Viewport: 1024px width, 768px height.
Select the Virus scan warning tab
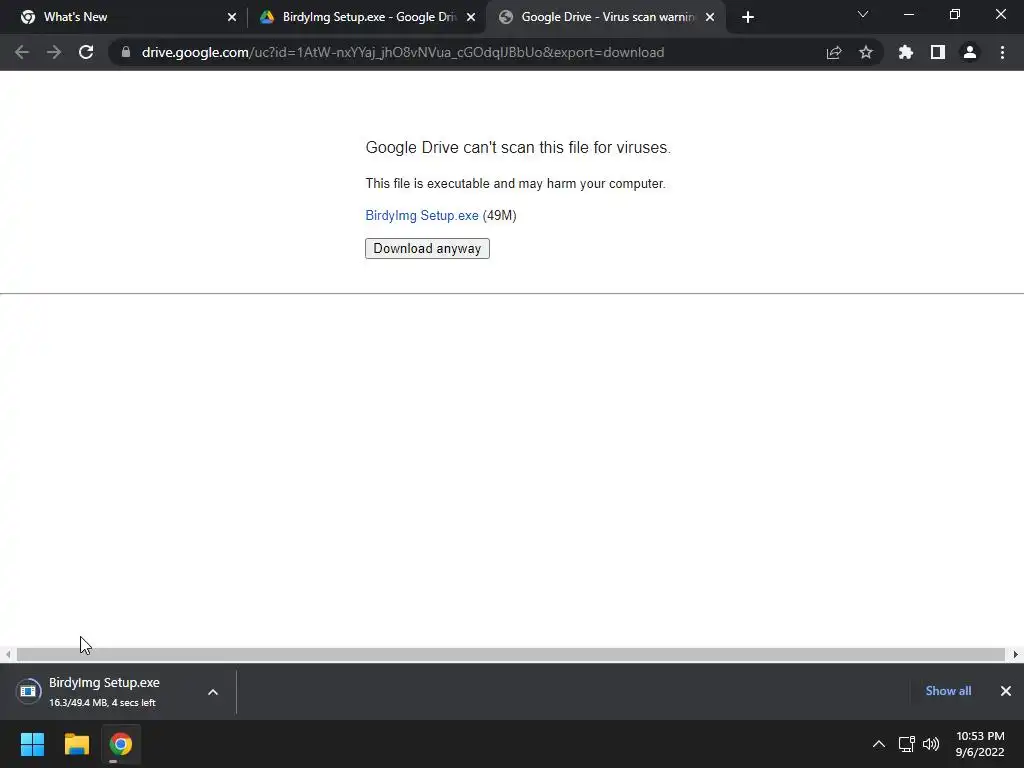[606, 17]
